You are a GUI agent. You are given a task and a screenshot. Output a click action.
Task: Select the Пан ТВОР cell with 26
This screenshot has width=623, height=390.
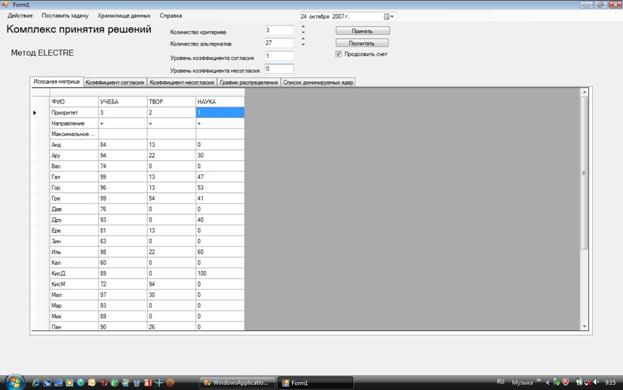coord(171,326)
